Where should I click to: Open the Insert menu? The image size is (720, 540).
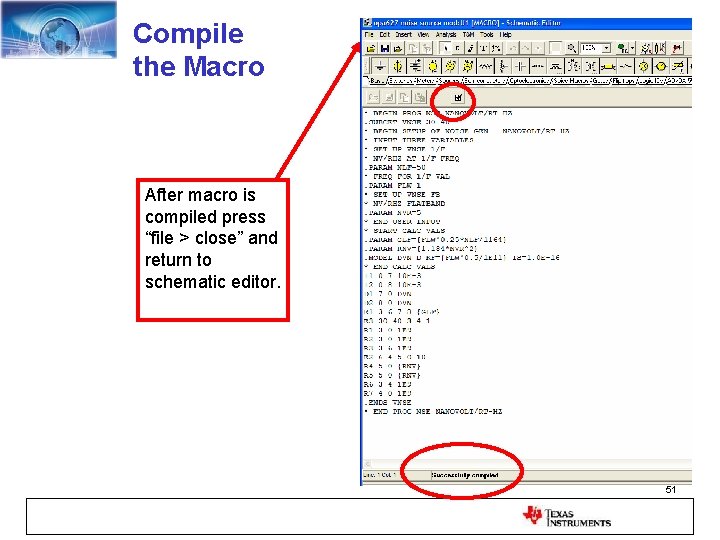tap(403, 34)
